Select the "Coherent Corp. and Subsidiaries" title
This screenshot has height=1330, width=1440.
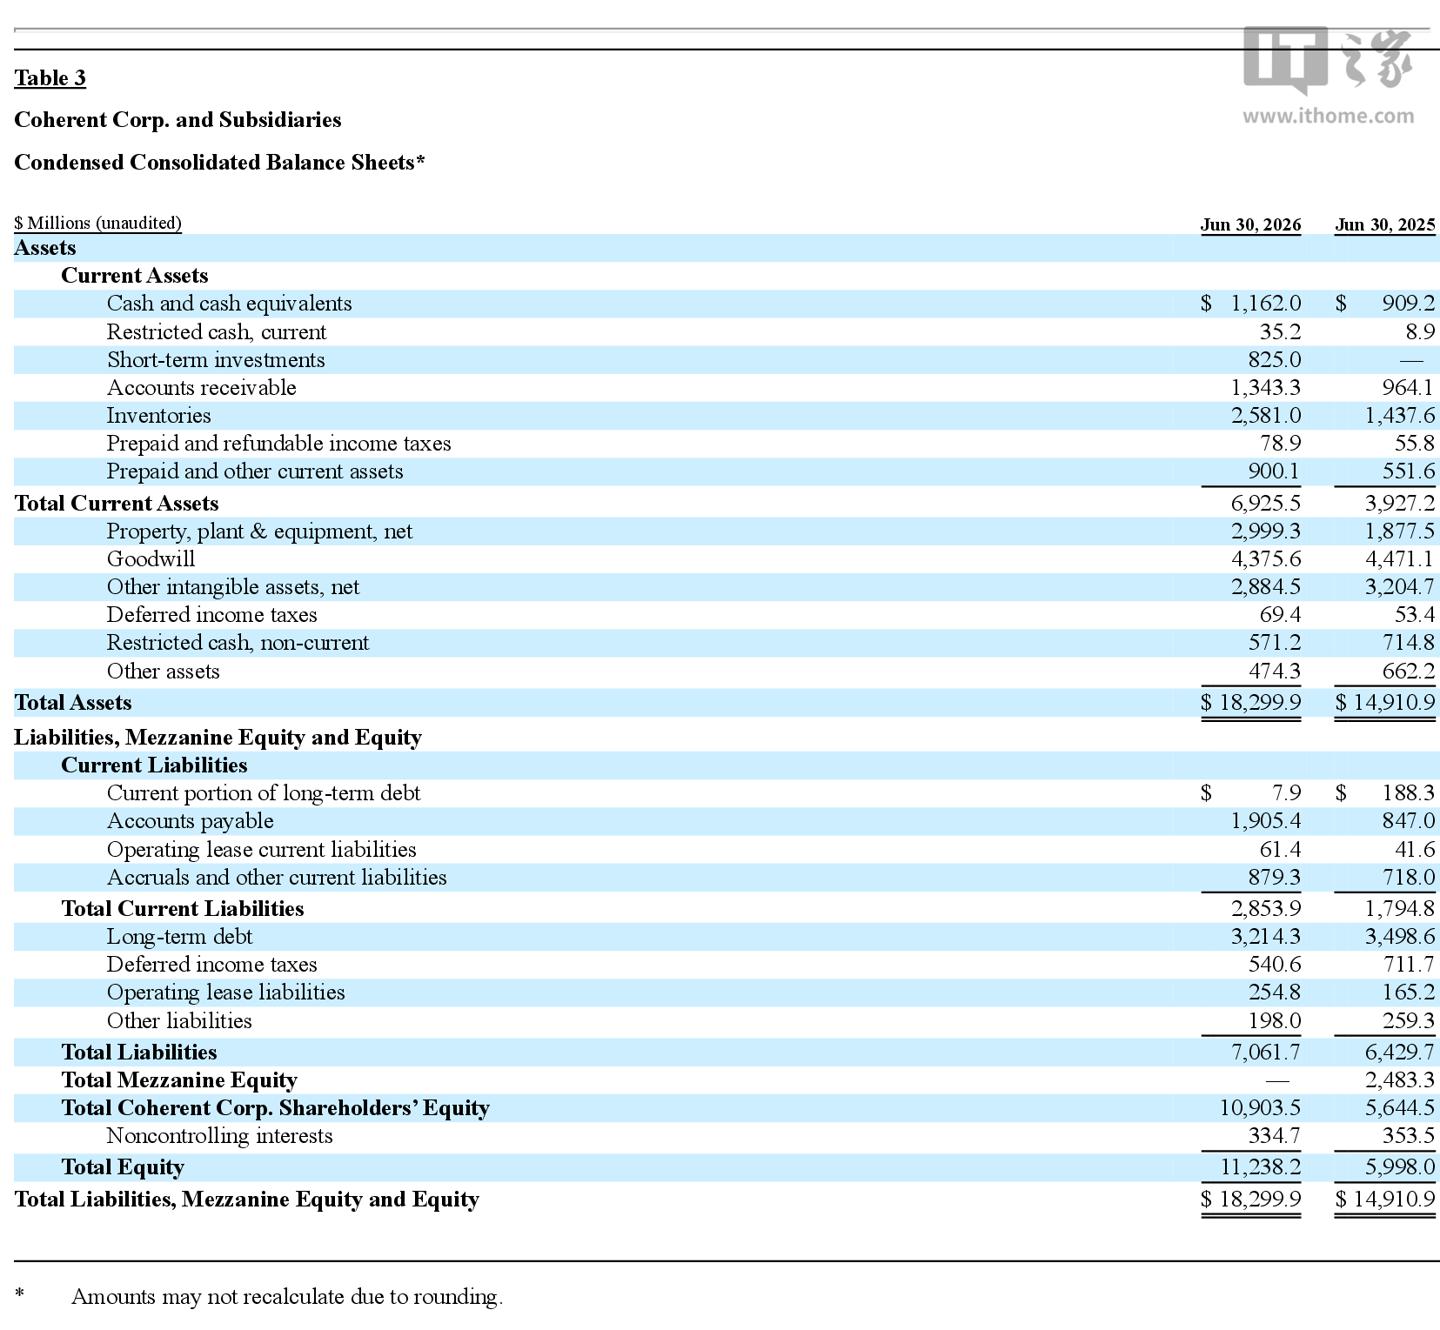[x=178, y=120]
